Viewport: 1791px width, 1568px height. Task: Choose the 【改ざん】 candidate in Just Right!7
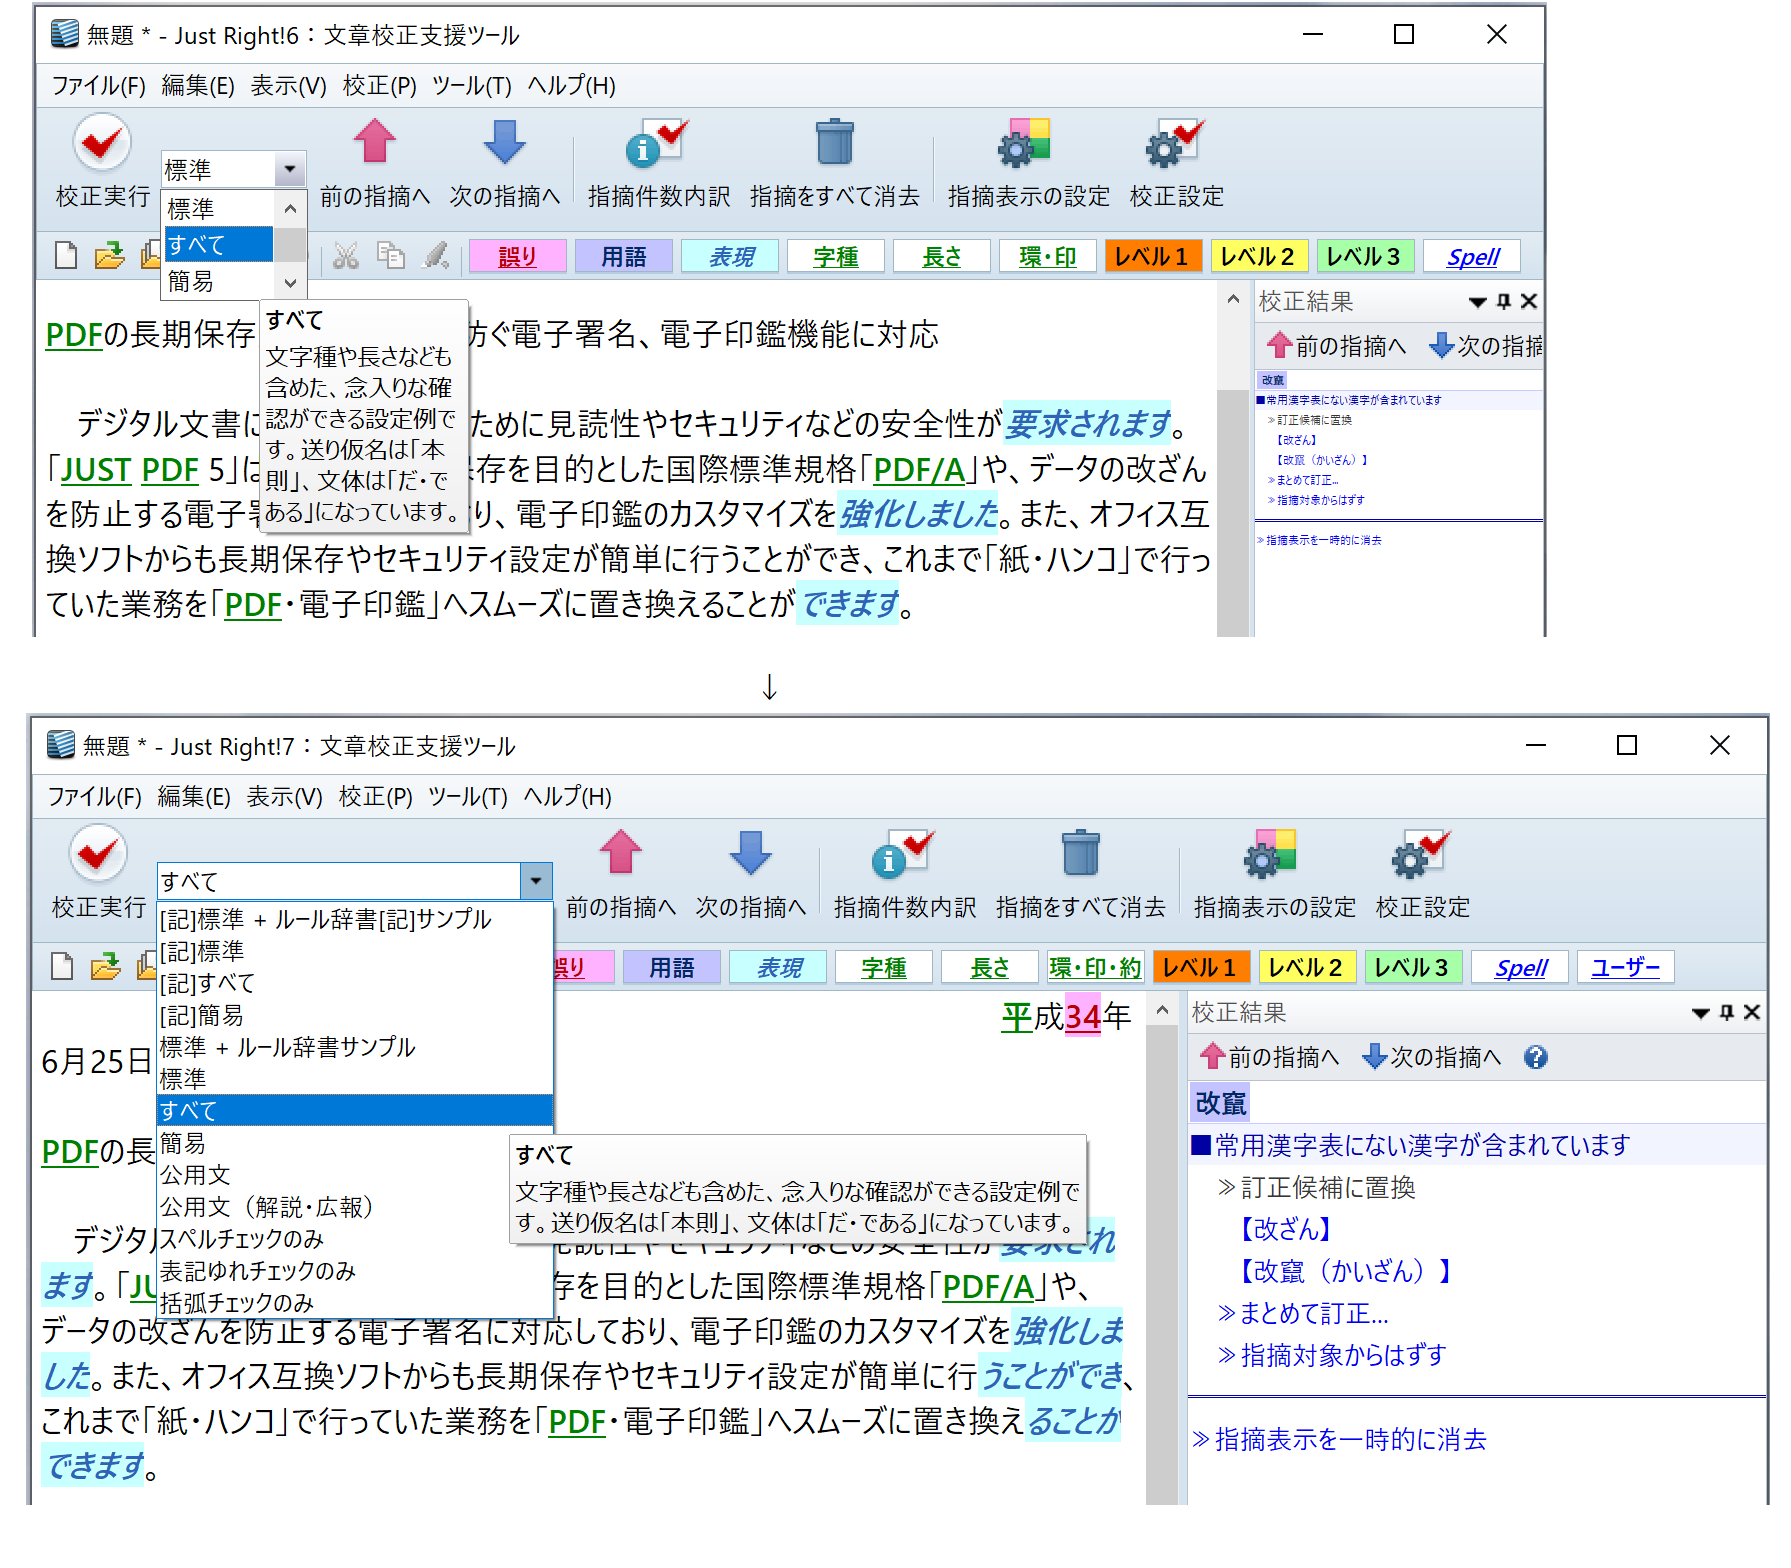(x=1287, y=1229)
